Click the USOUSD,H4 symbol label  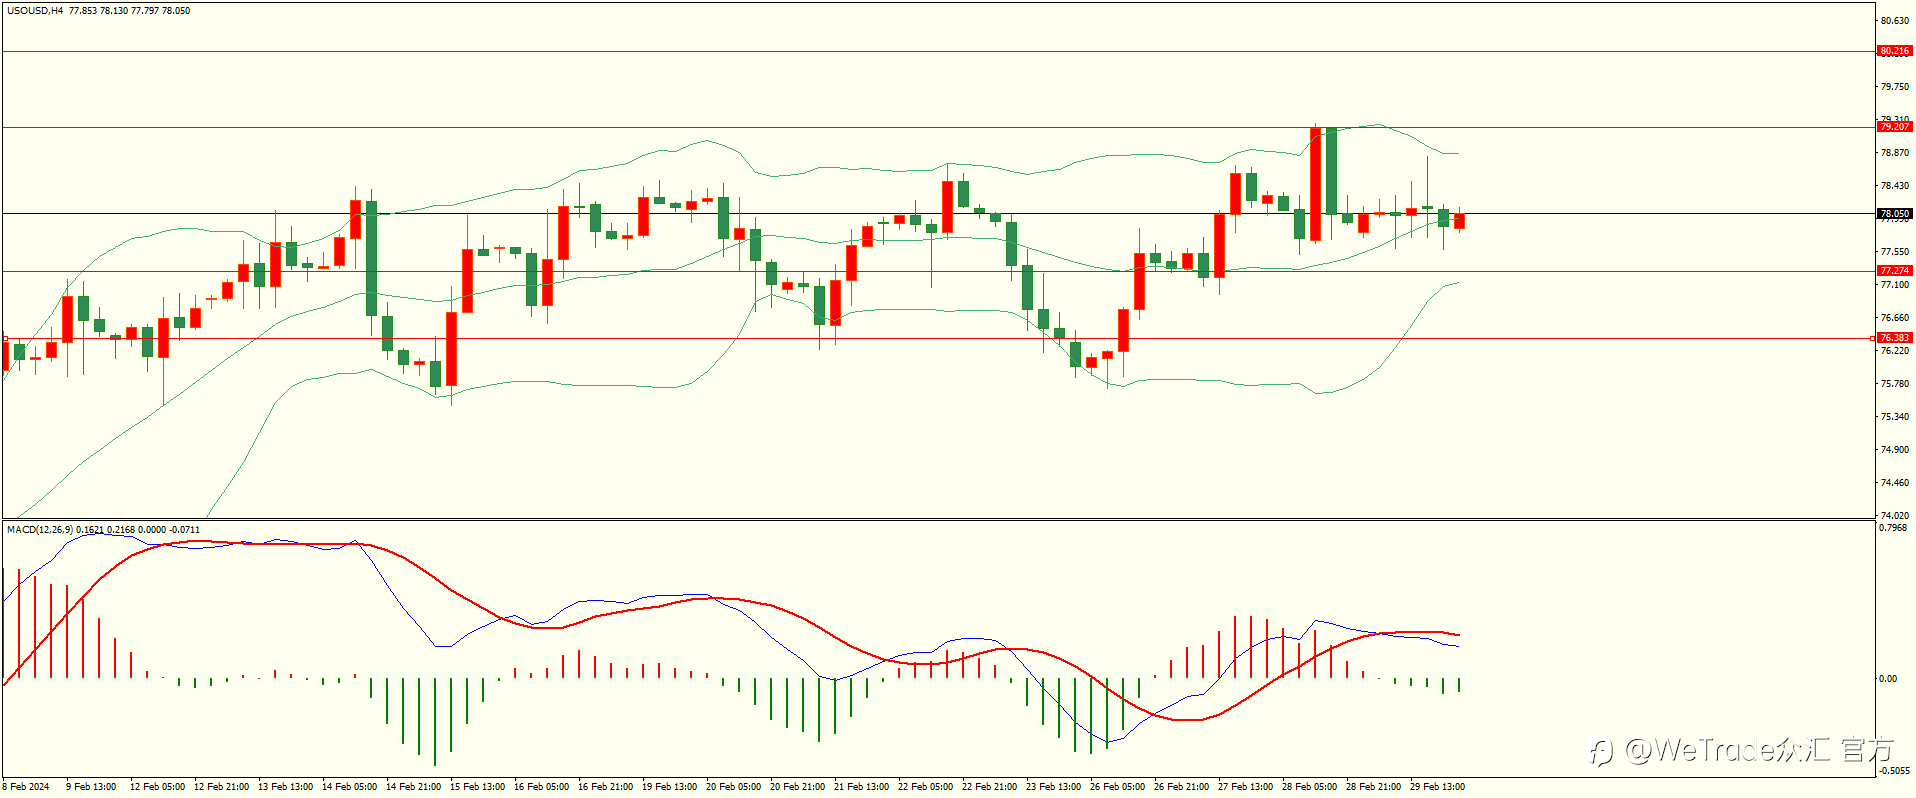[x=35, y=11]
